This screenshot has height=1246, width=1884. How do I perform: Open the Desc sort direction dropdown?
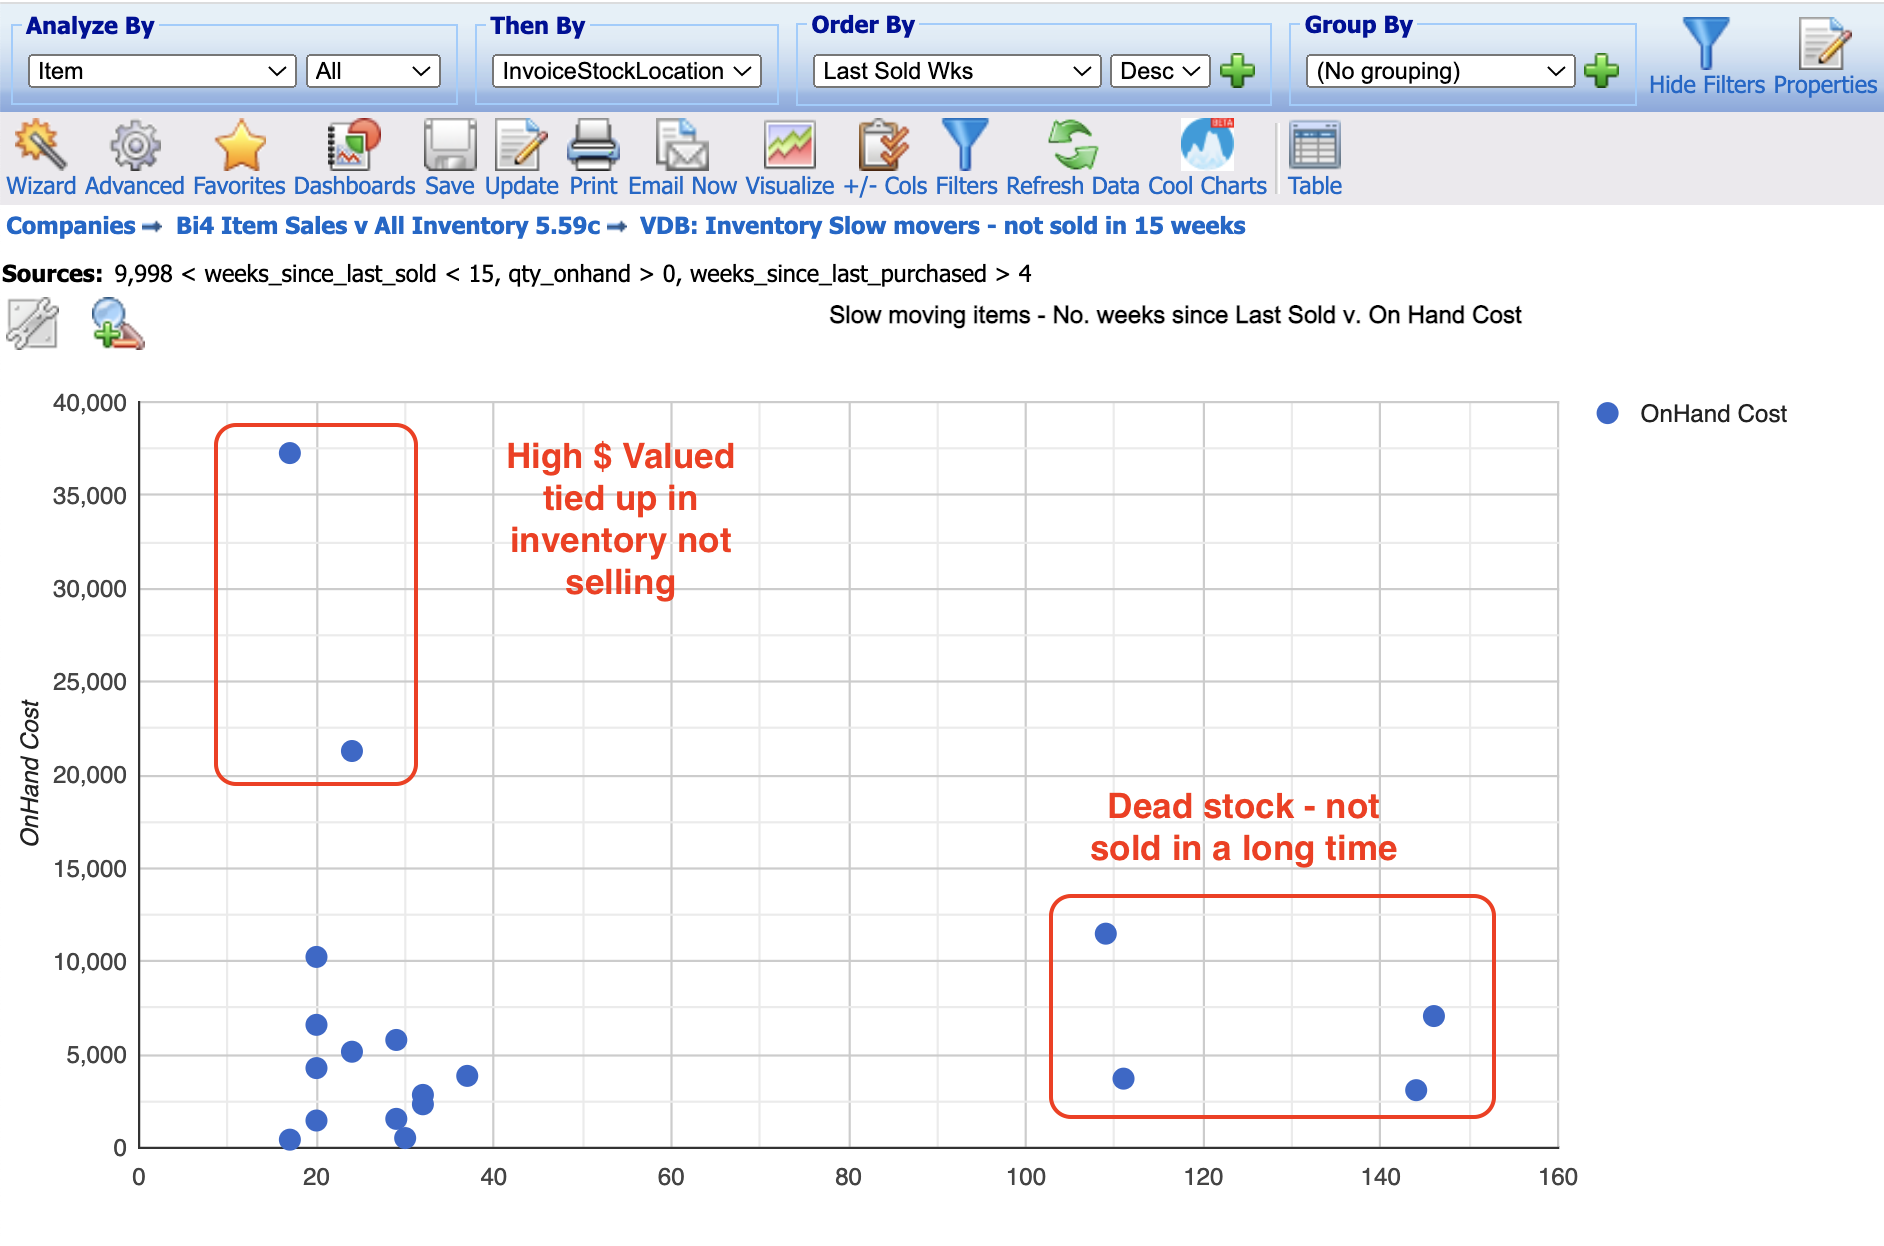pyautogui.click(x=1158, y=70)
